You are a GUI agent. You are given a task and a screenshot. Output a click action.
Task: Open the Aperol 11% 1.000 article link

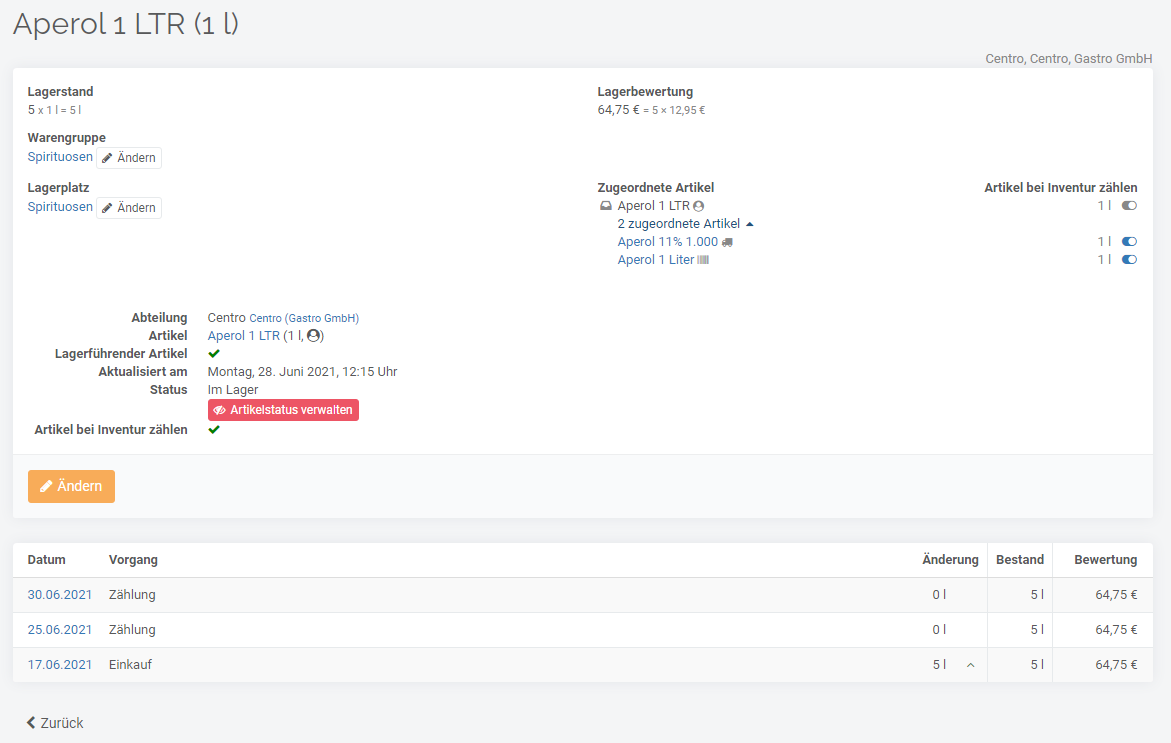tap(668, 242)
